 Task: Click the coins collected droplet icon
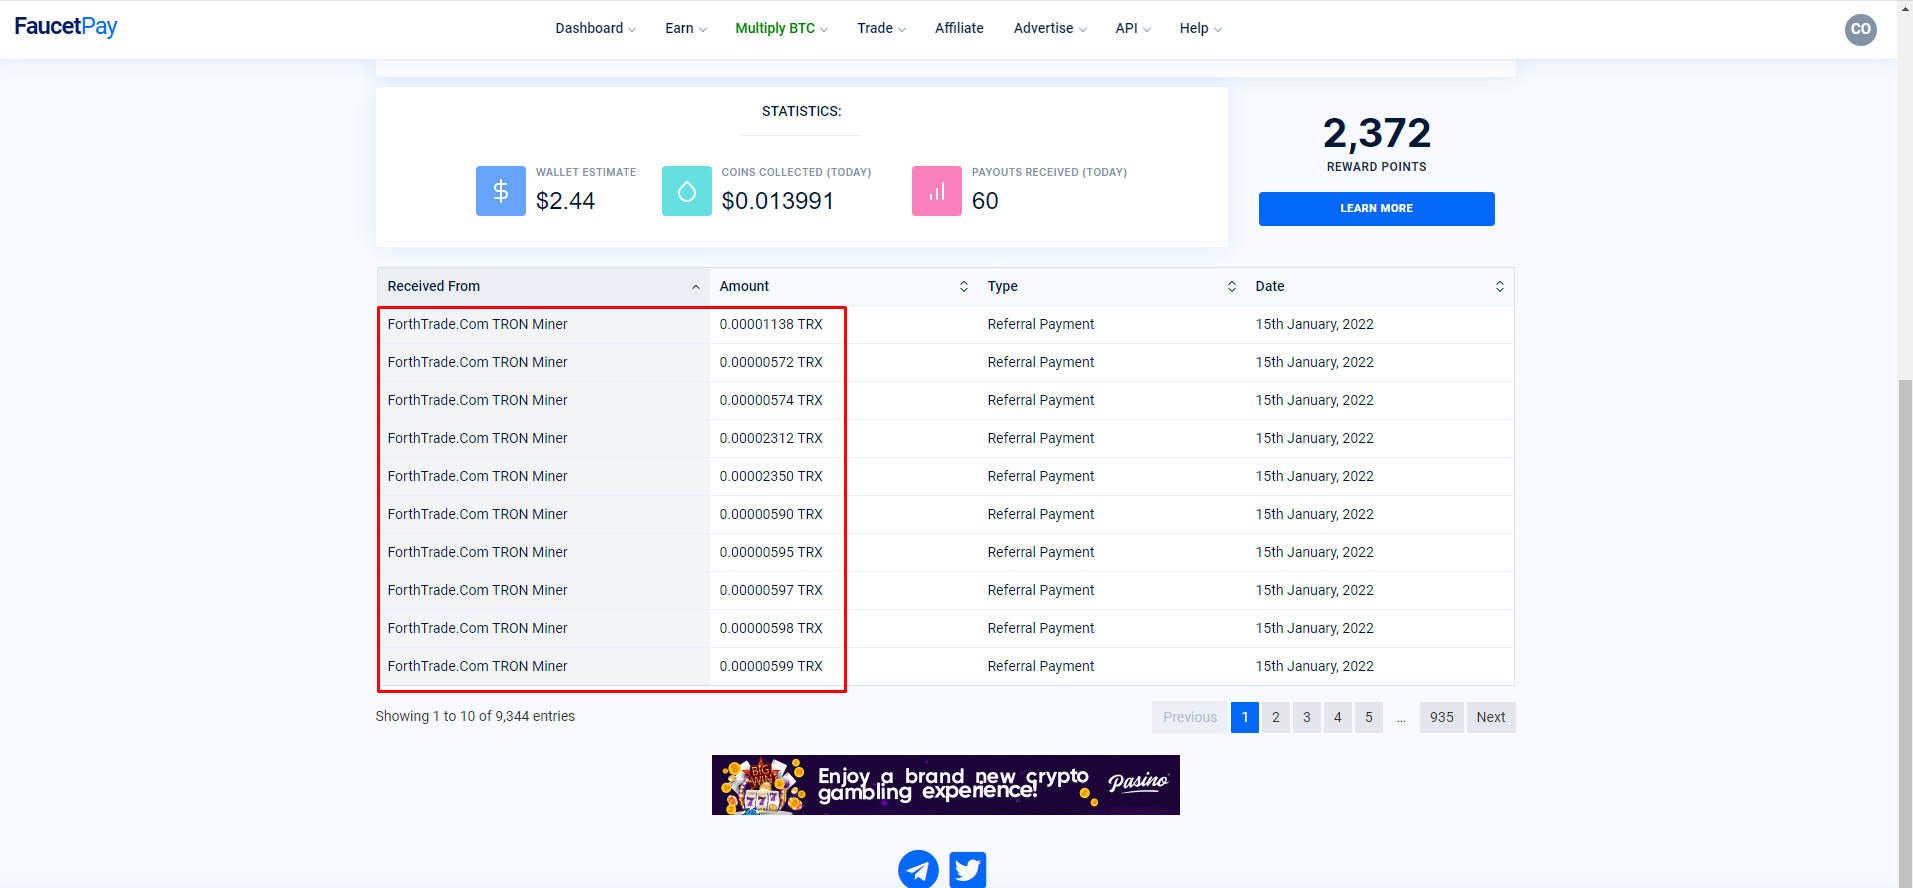(x=687, y=191)
